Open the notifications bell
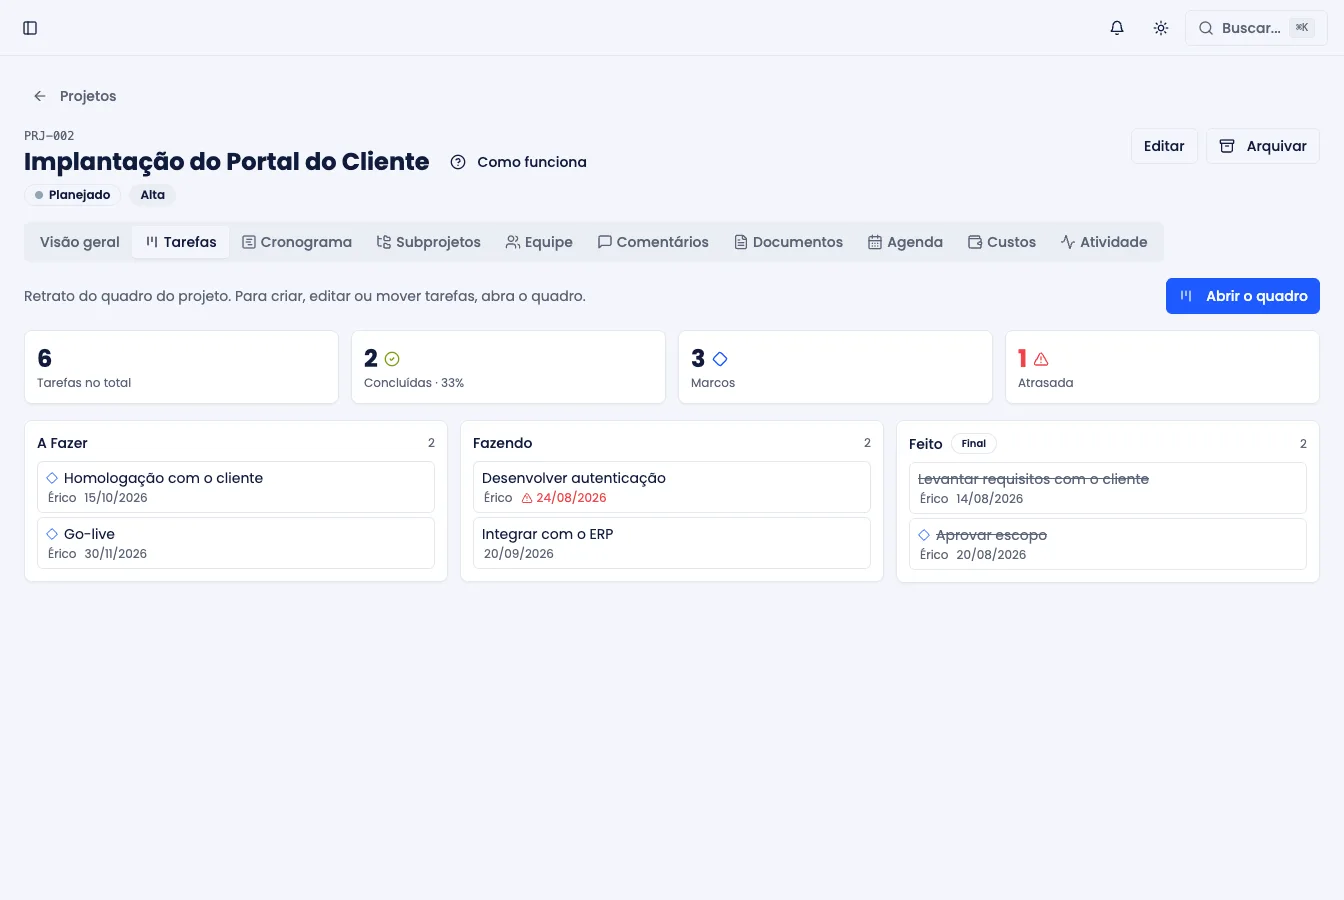This screenshot has width=1344, height=900. [1117, 28]
